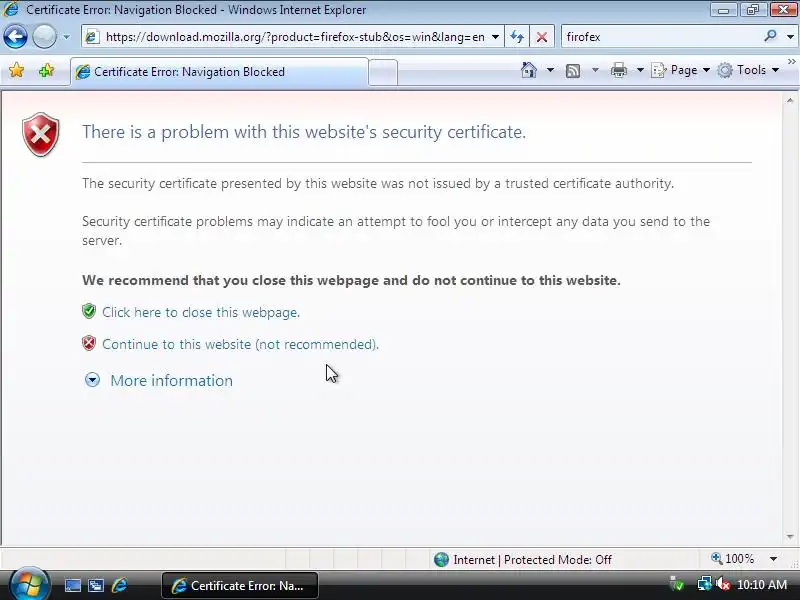Launch Internet Explorer from quick launch

pyautogui.click(x=119, y=585)
